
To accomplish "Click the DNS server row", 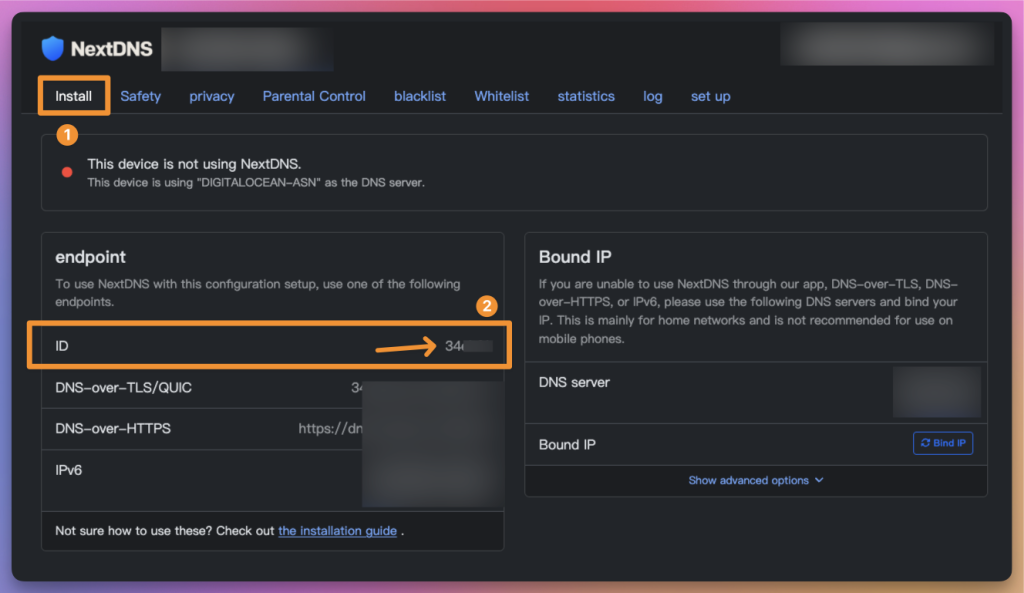I will click(756, 392).
